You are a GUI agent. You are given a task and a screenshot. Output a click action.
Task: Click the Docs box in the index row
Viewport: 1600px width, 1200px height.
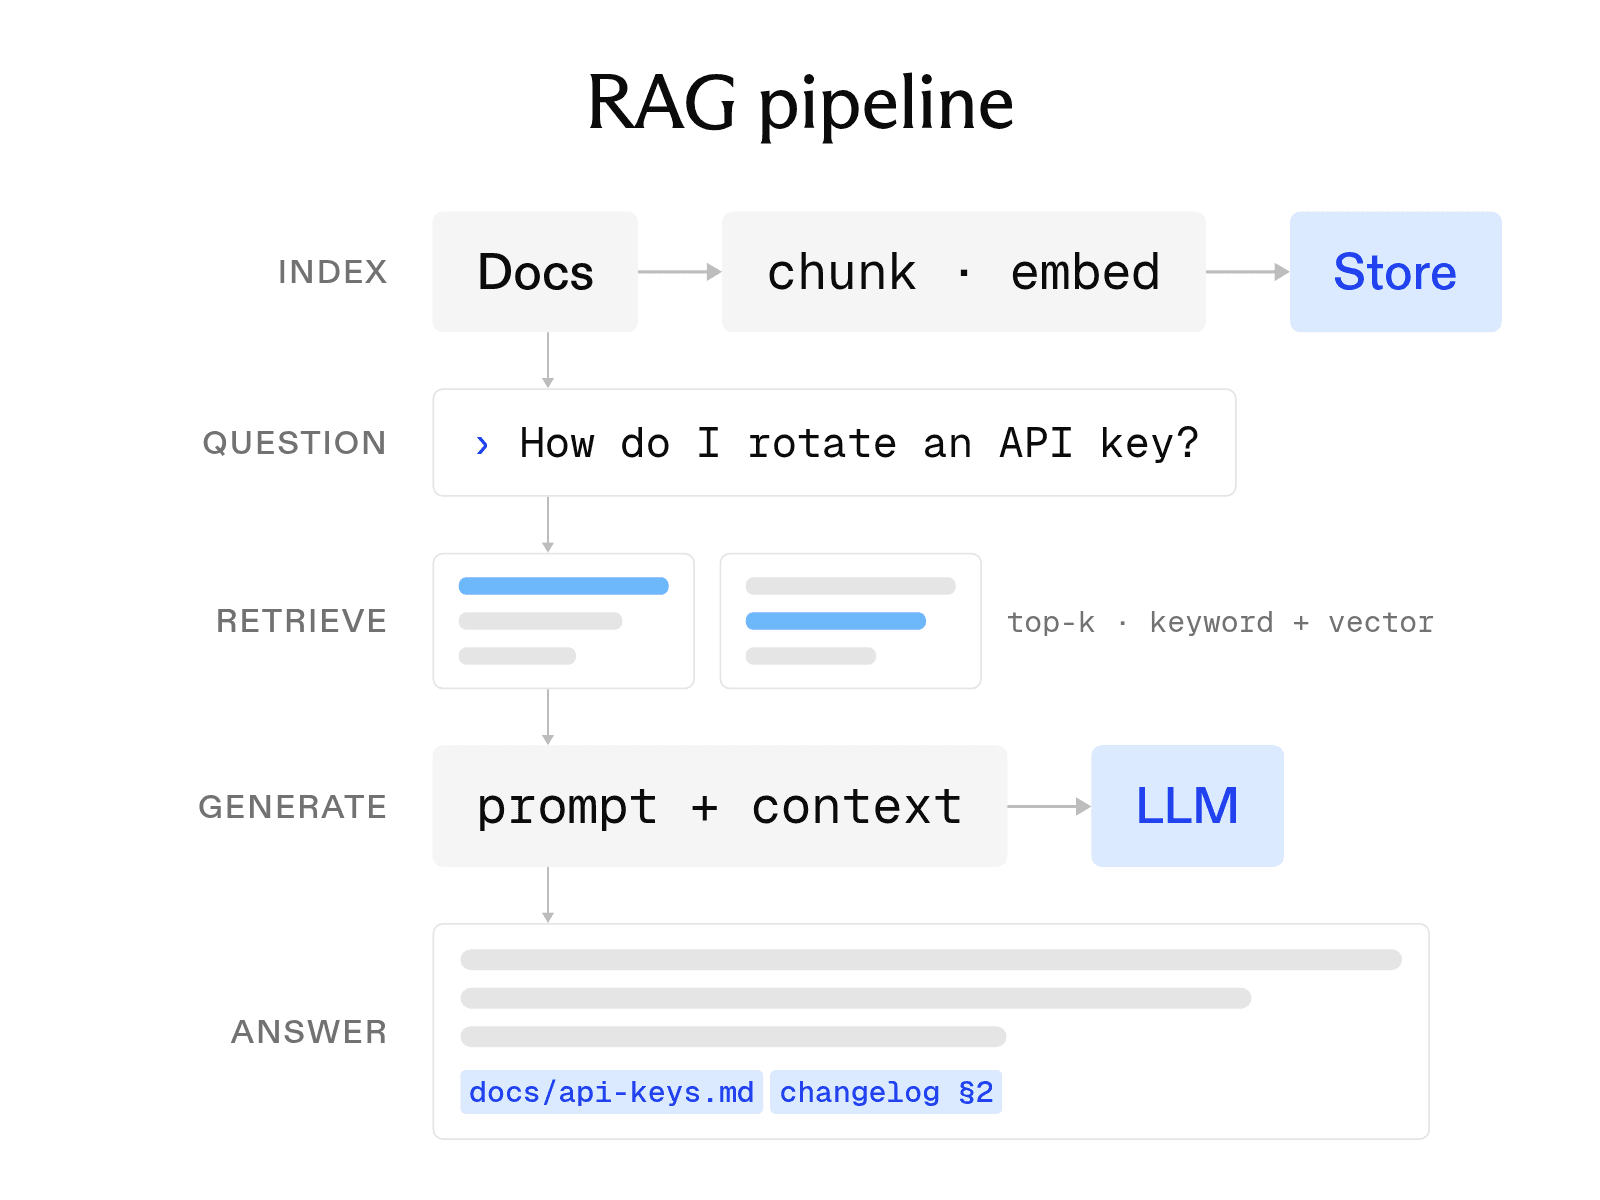535,271
